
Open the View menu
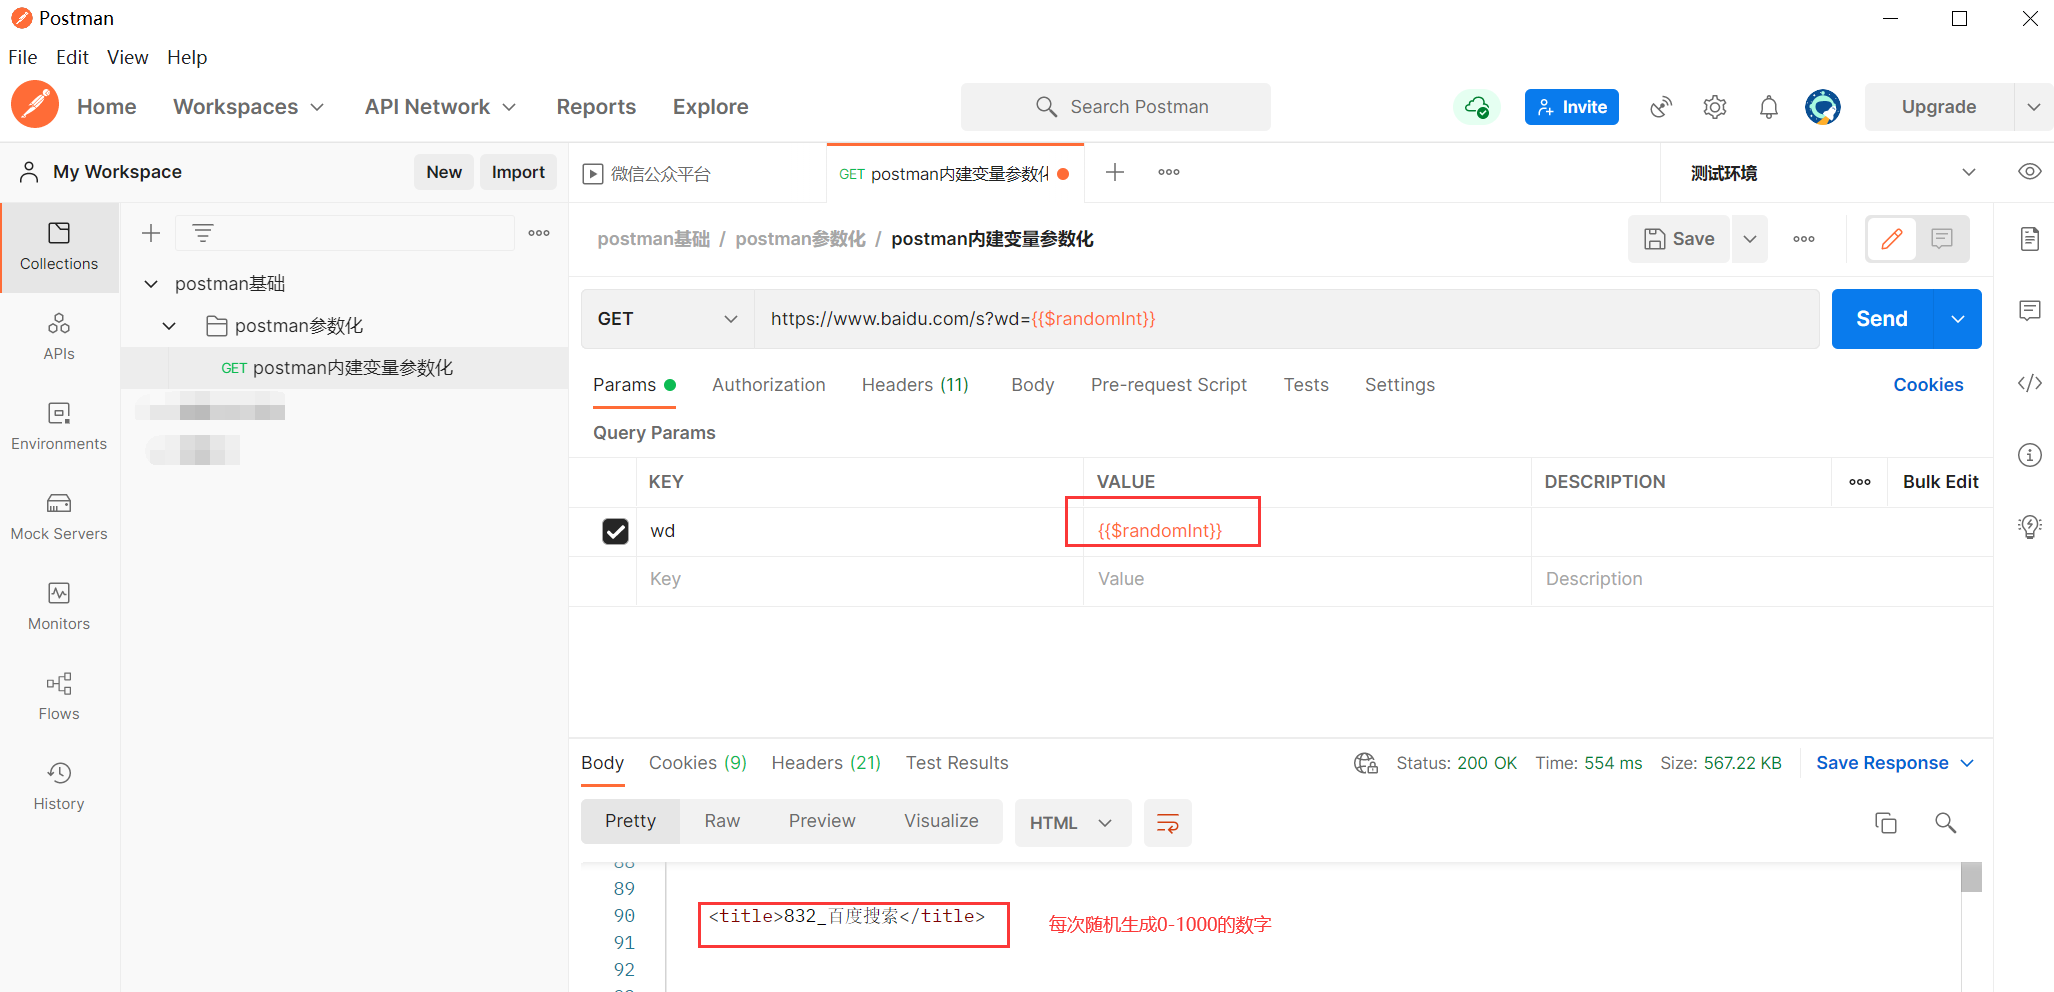point(127,57)
